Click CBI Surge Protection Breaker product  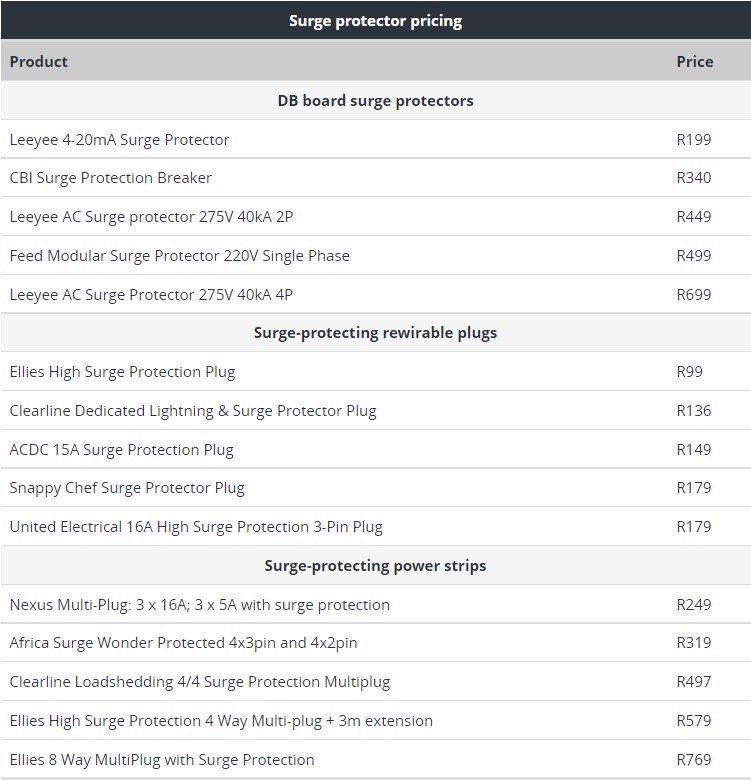pyautogui.click(x=110, y=178)
